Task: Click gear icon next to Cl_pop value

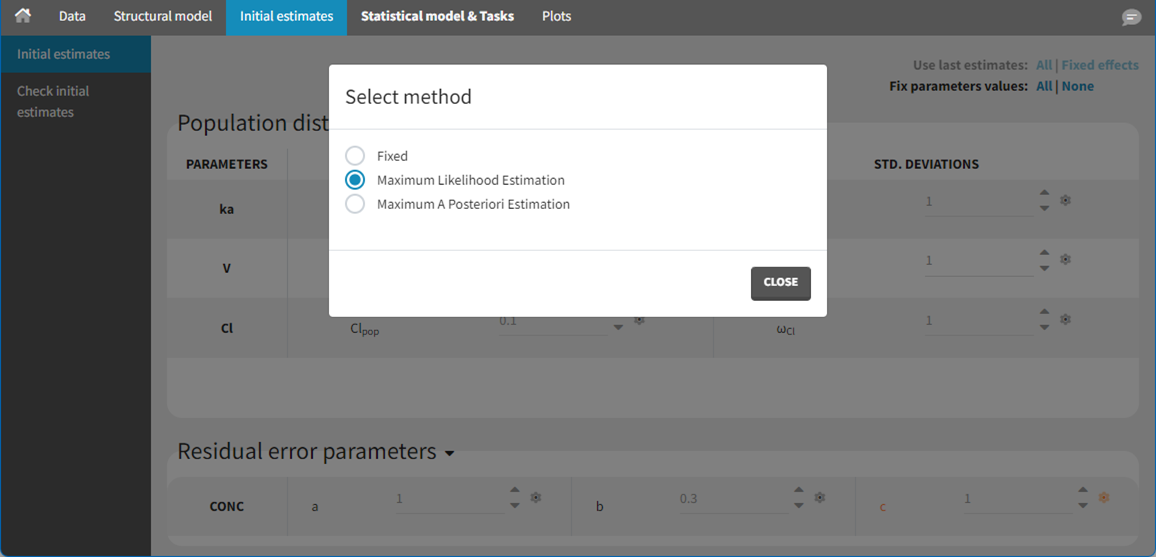Action: click(x=640, y=320)
